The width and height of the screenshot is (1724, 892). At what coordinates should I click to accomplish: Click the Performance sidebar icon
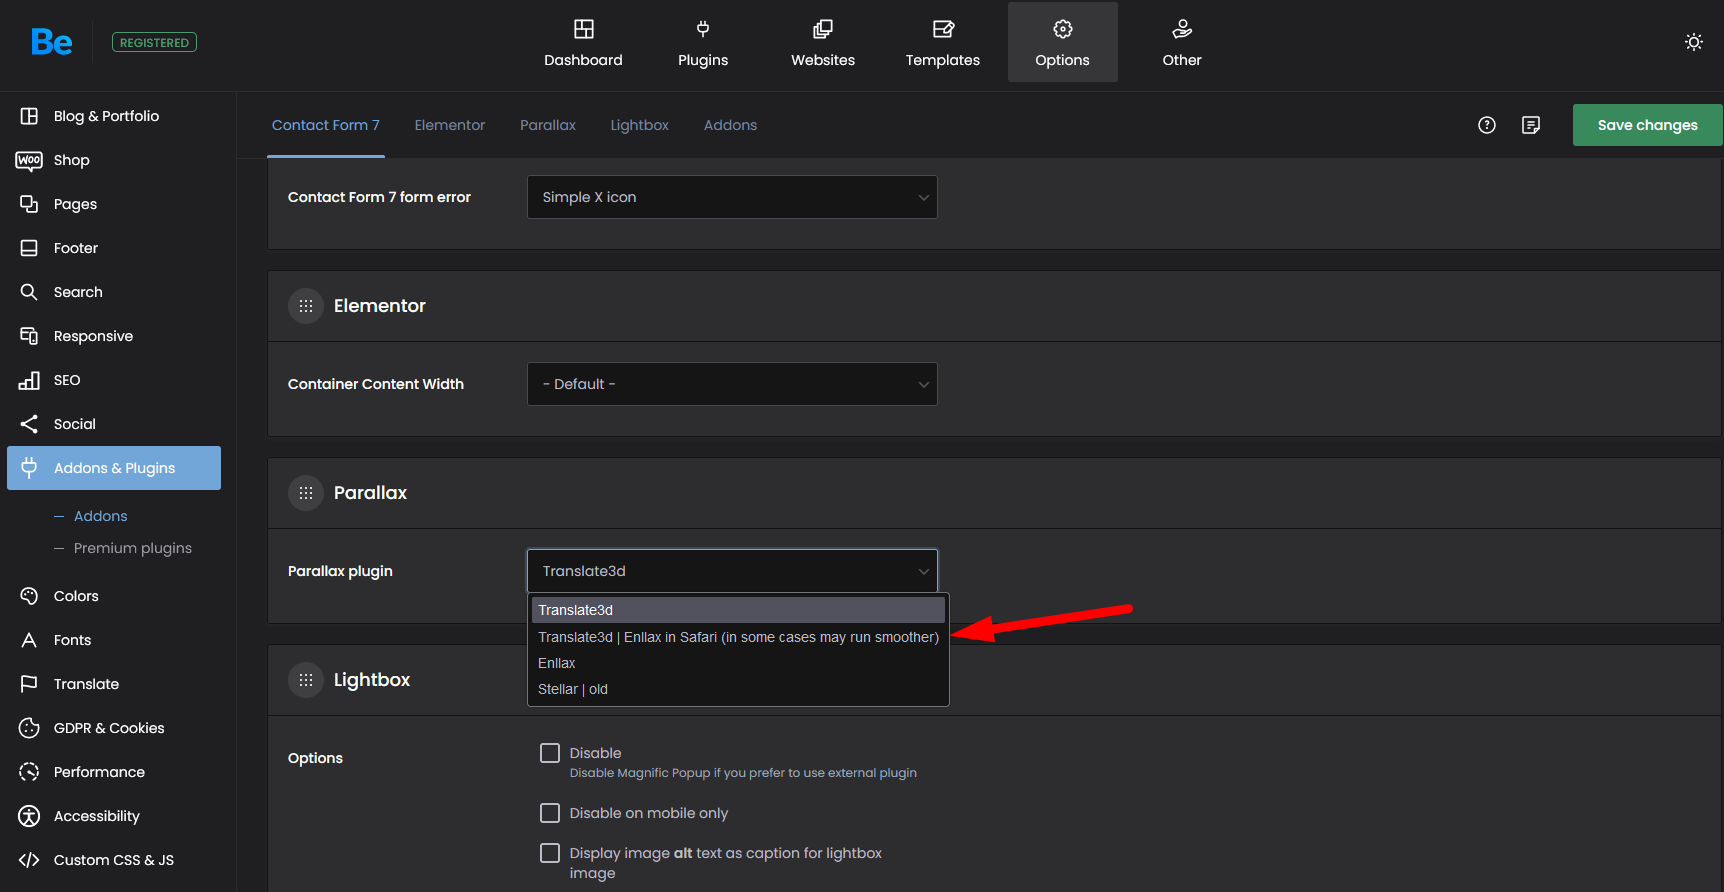29,772
